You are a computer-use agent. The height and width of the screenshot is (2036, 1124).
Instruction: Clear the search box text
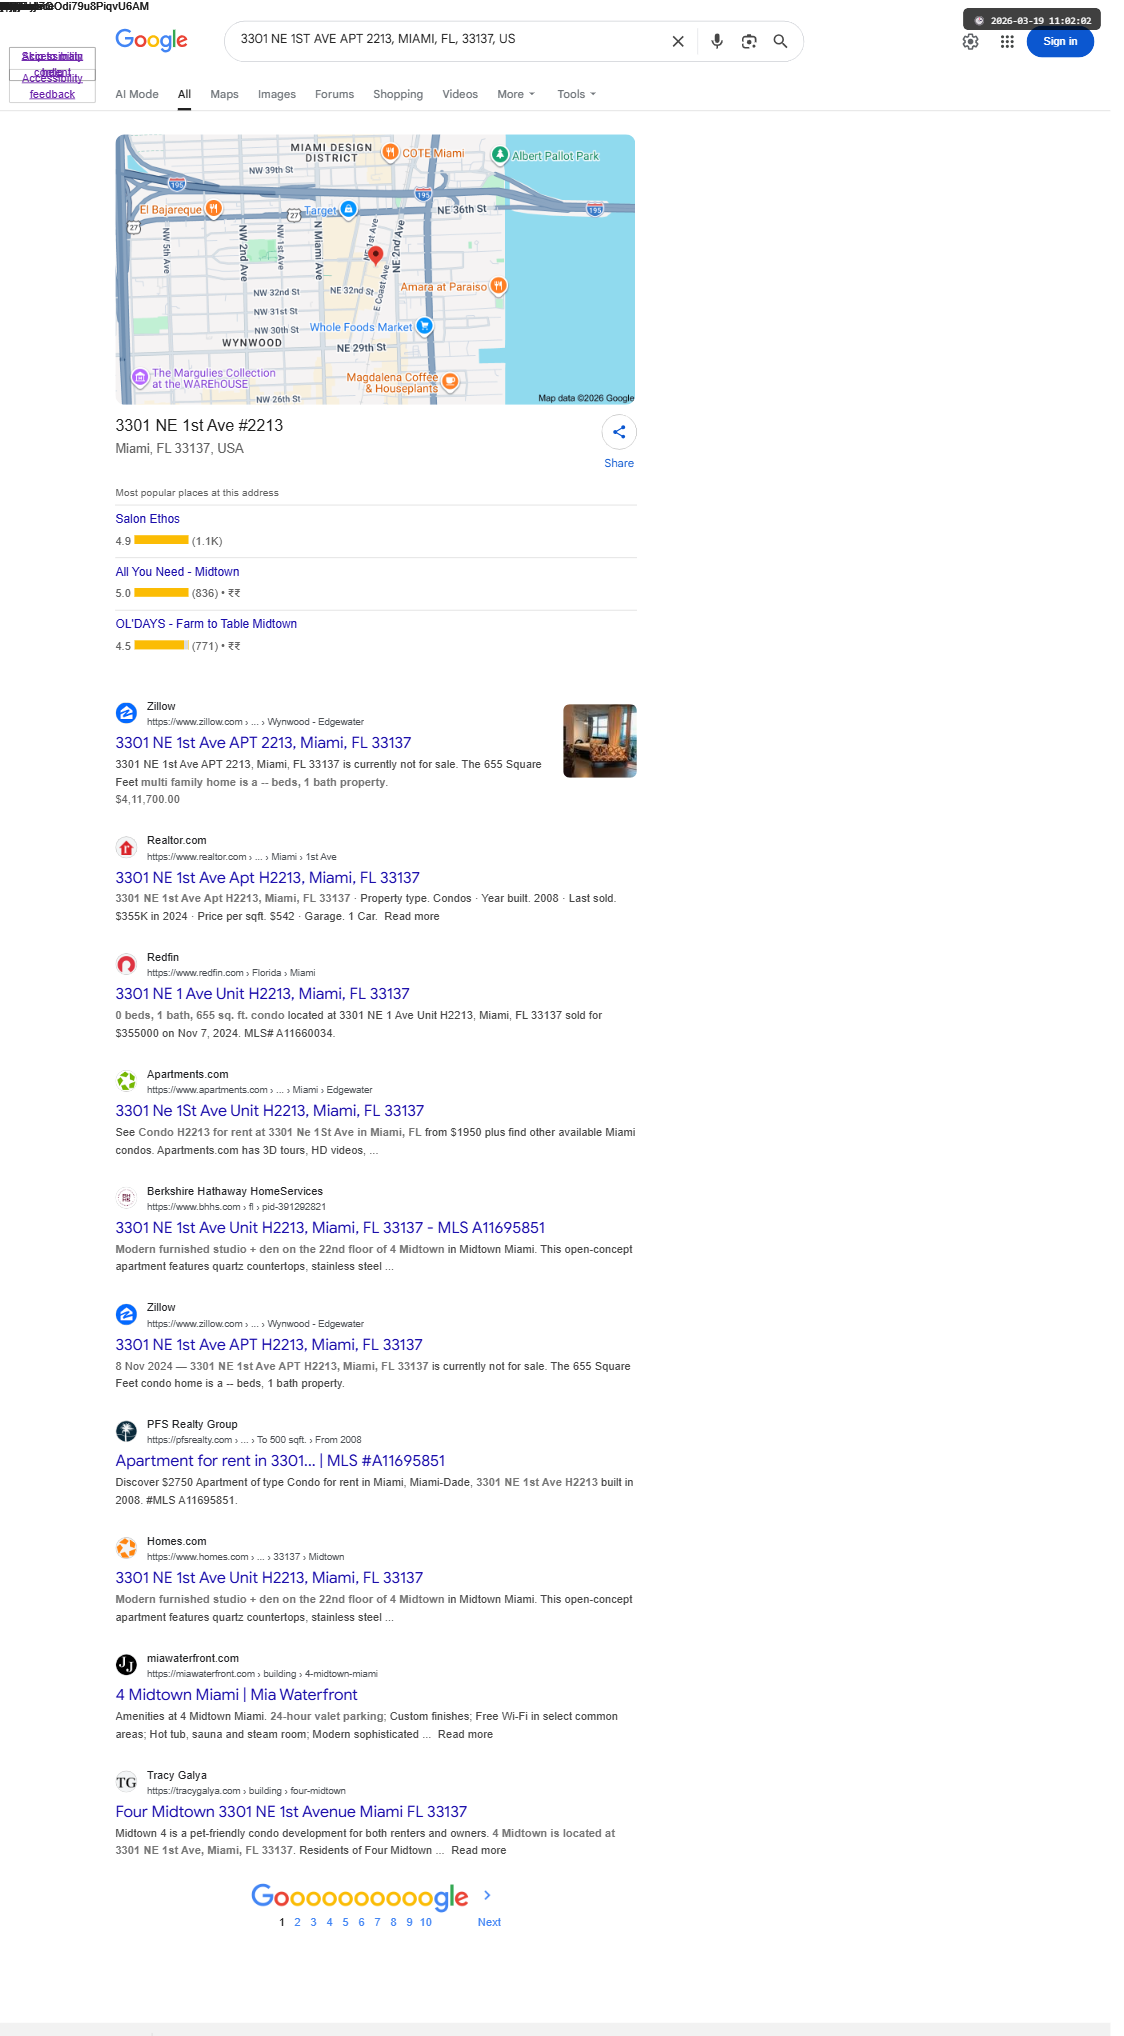point(678,41)
